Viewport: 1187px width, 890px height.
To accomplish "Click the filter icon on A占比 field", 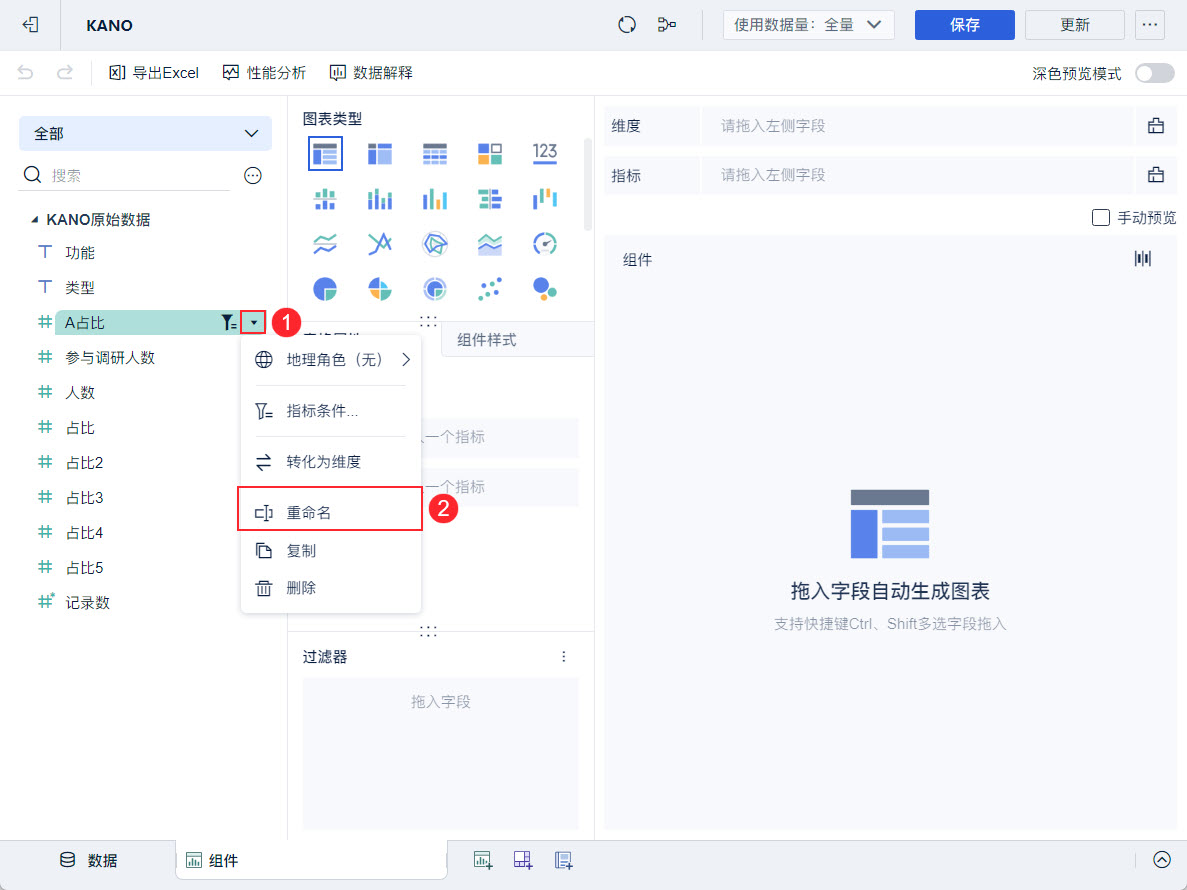I will click(228, 322).
